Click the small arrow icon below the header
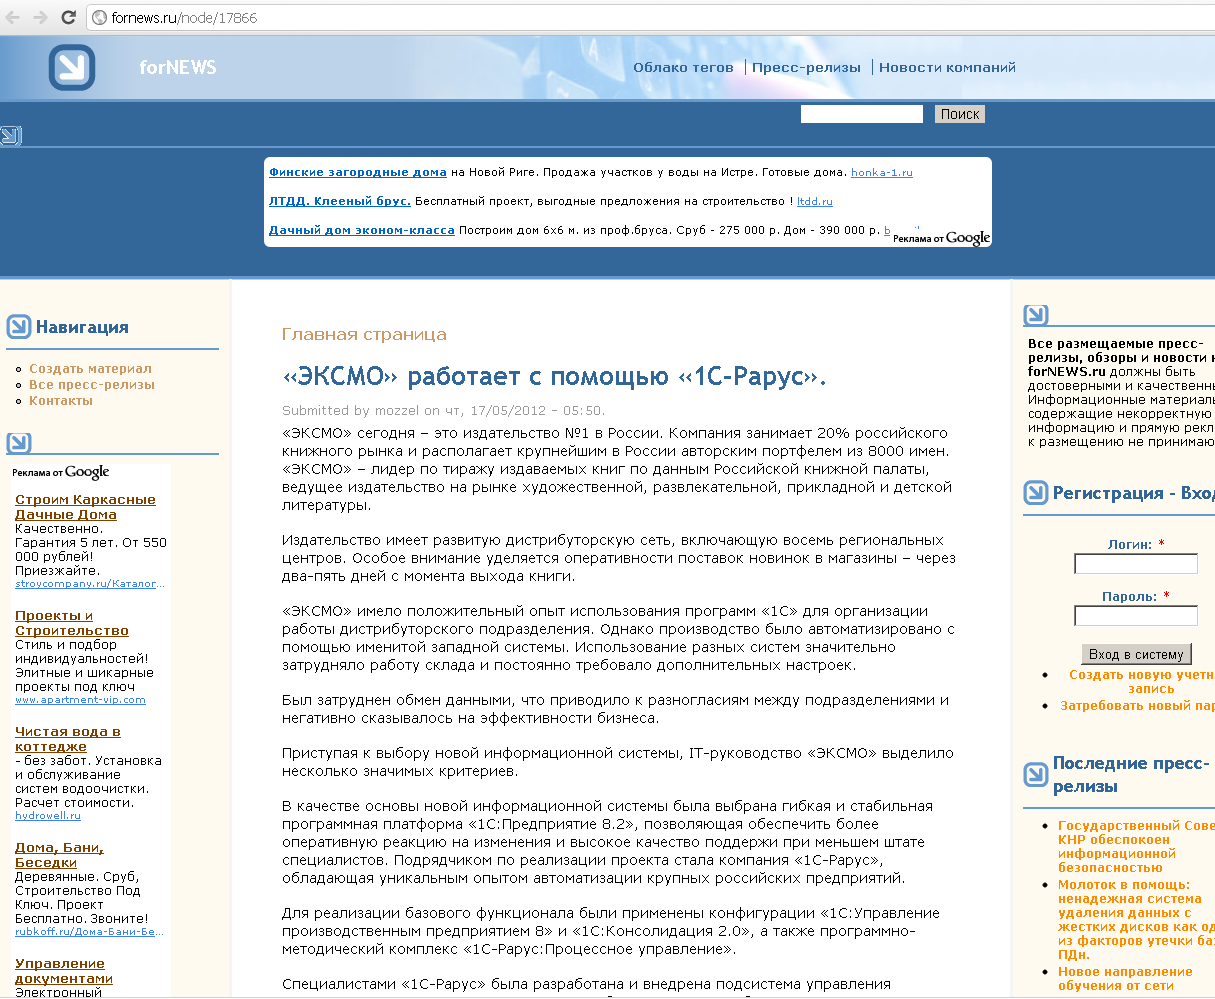1215x999 pixels. pyautogui.click(x=10, y=136)
